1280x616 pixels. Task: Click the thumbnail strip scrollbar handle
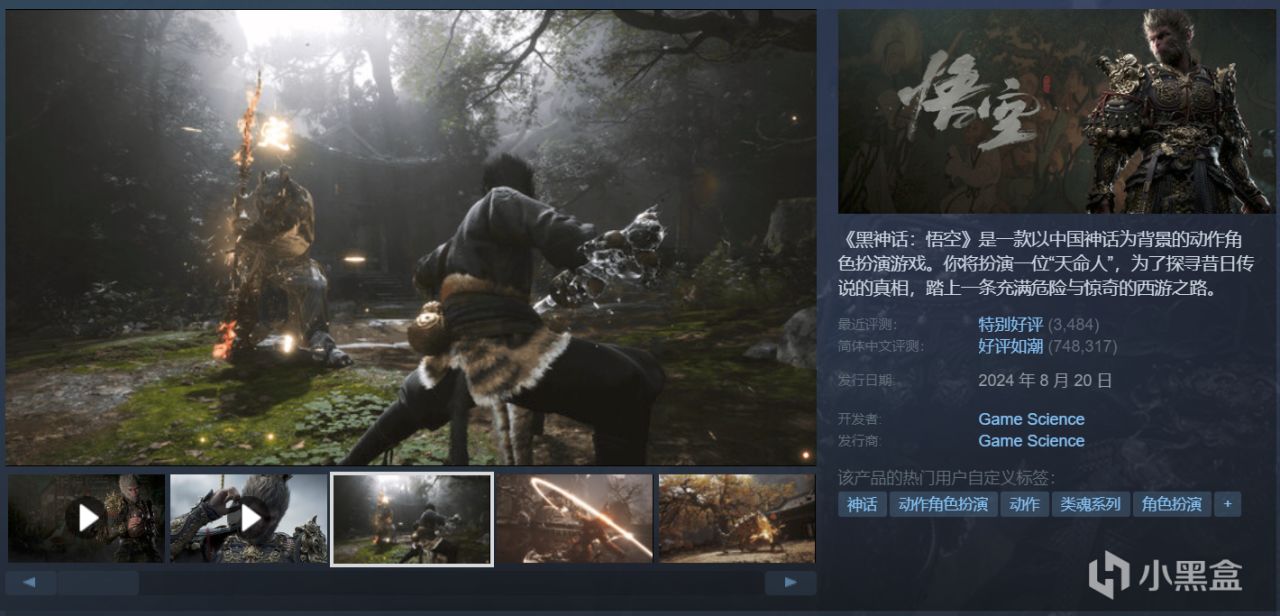[x=98, y=583]
